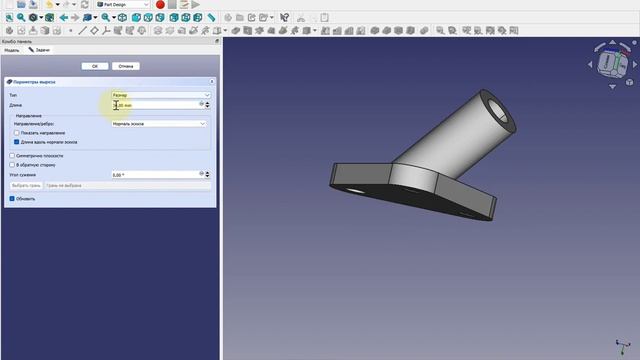
Task: Click the Create datum line icon
Action: click(82, 31)
